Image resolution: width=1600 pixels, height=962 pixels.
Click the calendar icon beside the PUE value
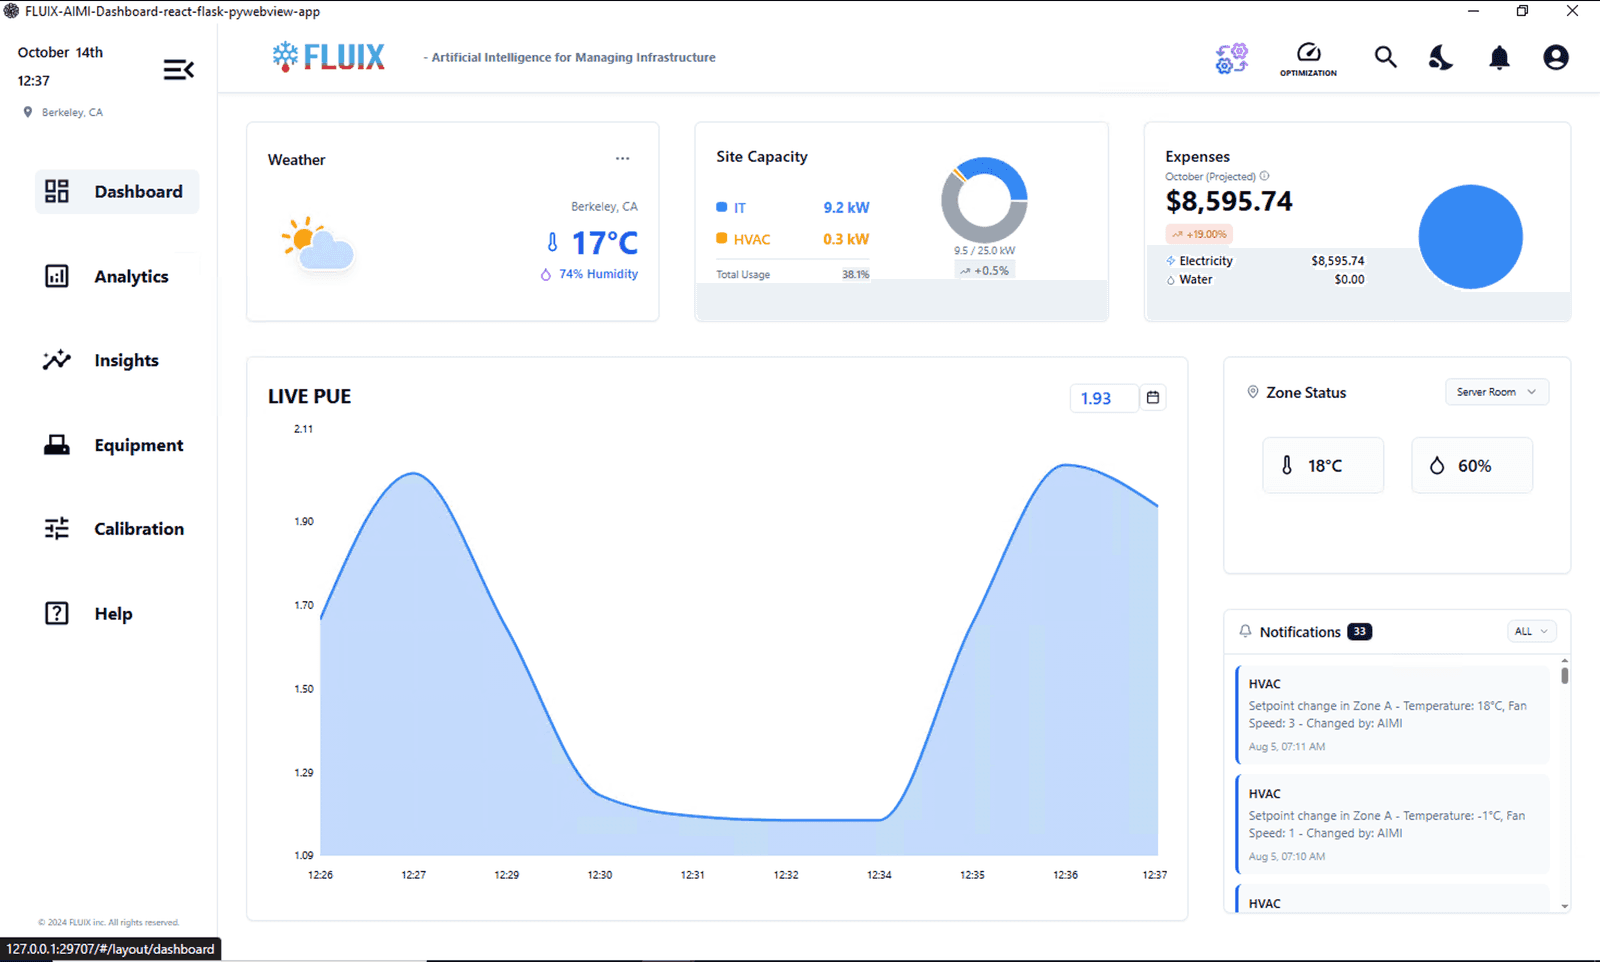(1153, 397)
